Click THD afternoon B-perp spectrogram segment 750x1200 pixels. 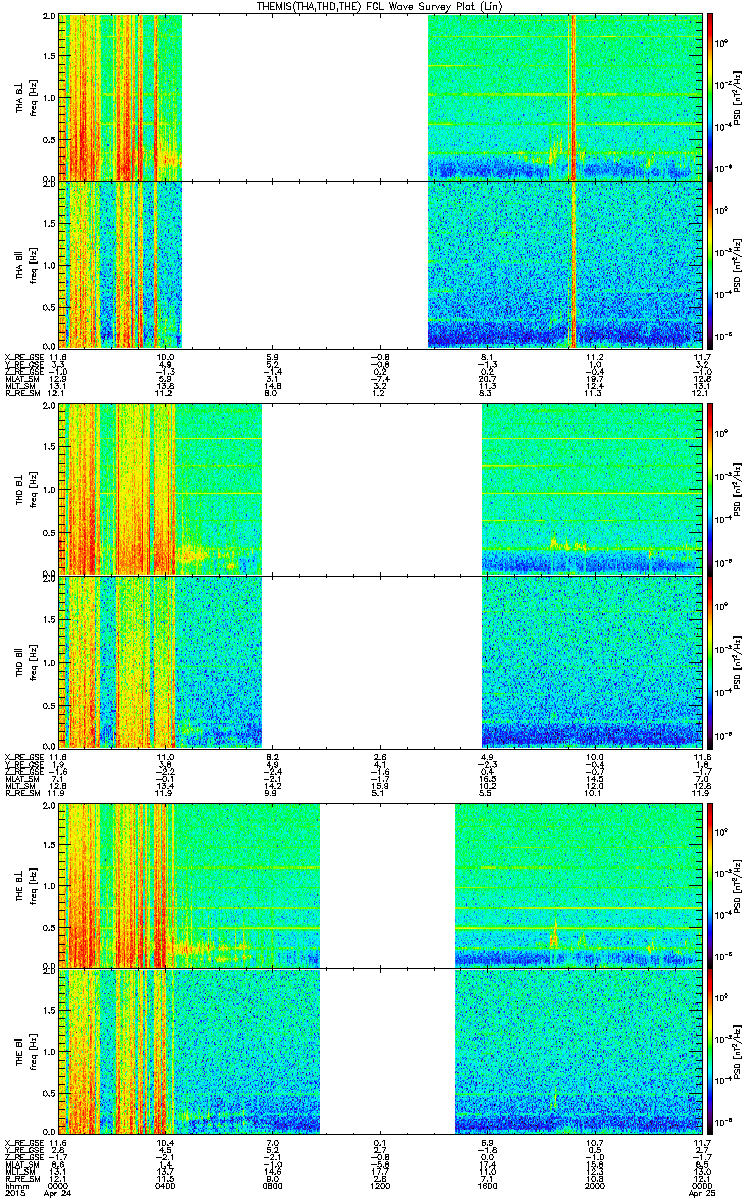click(591, 488)
